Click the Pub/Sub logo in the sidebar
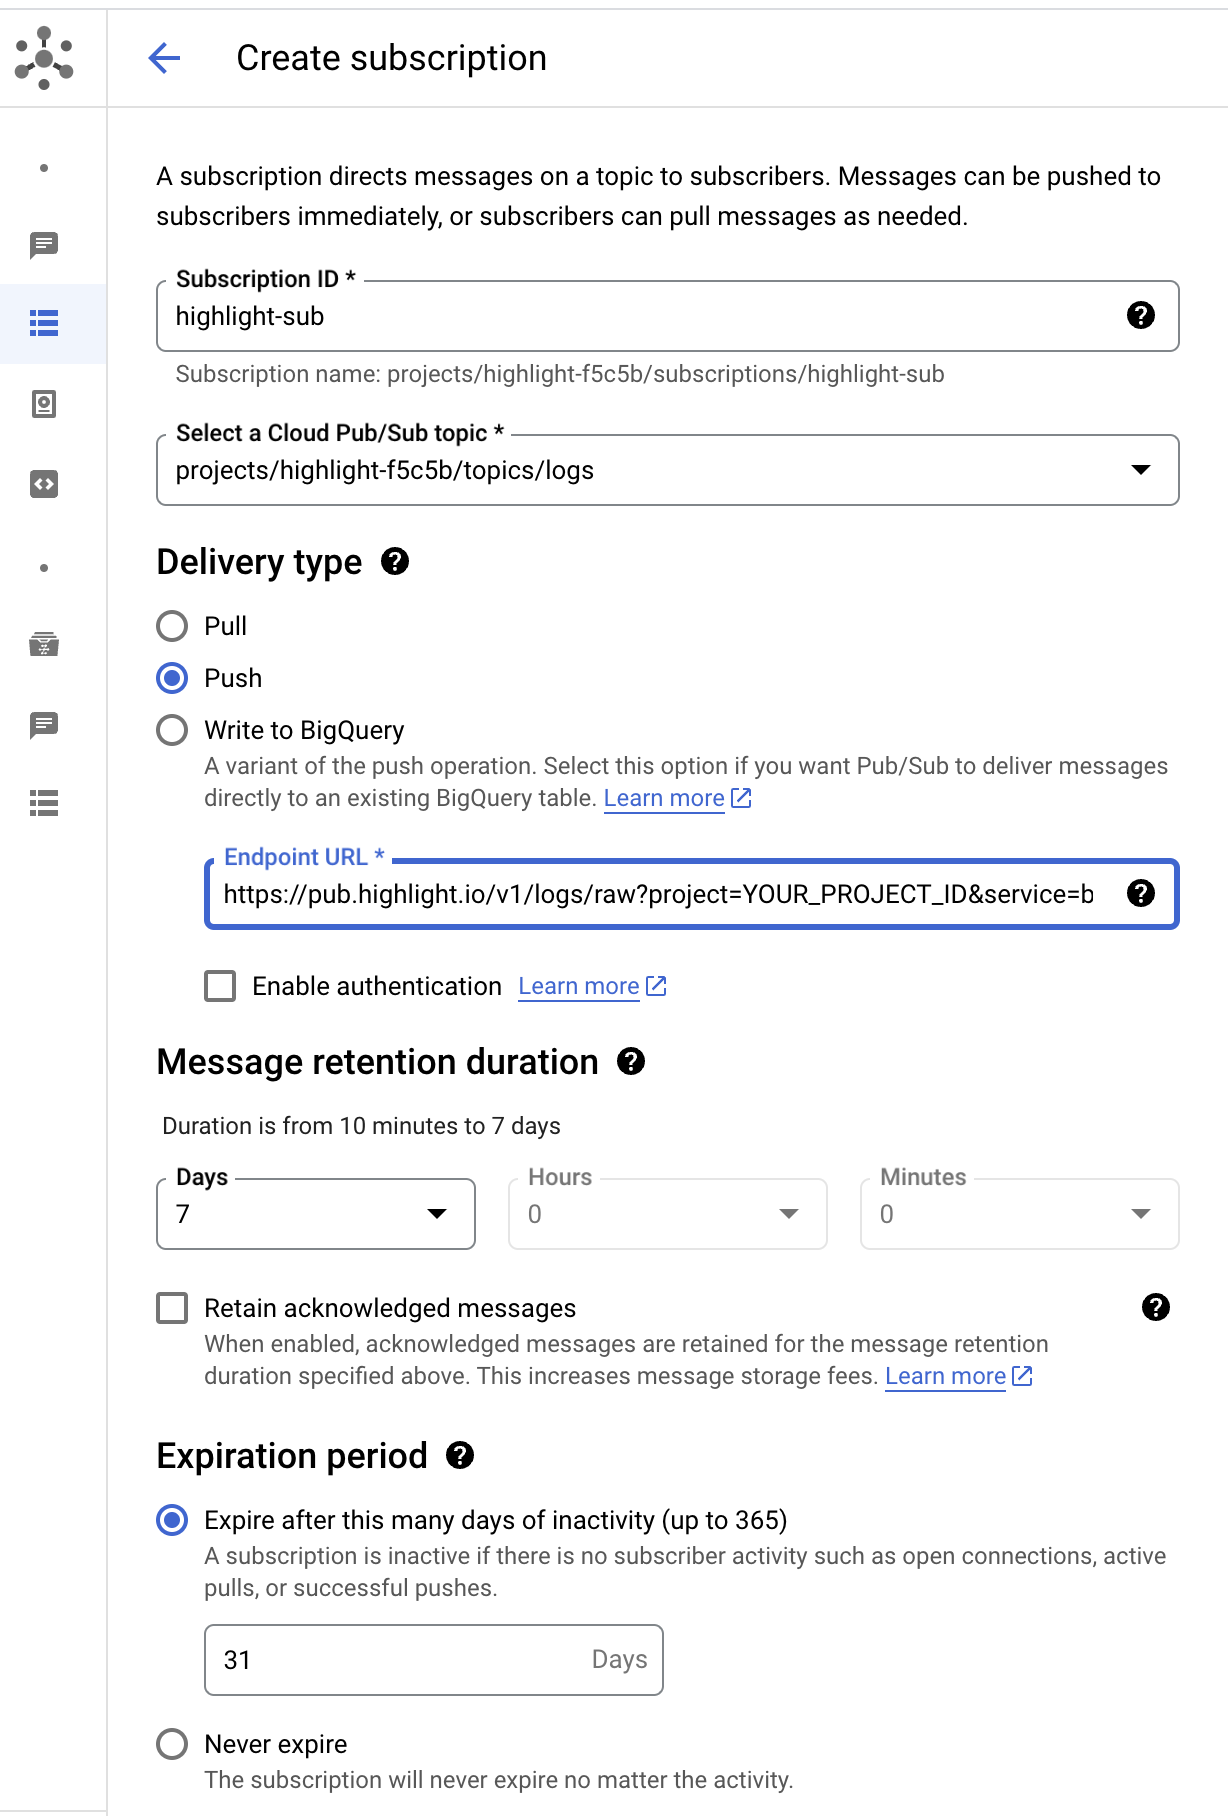Viewport: 1228px width, 1816px height. coord(44,58)
